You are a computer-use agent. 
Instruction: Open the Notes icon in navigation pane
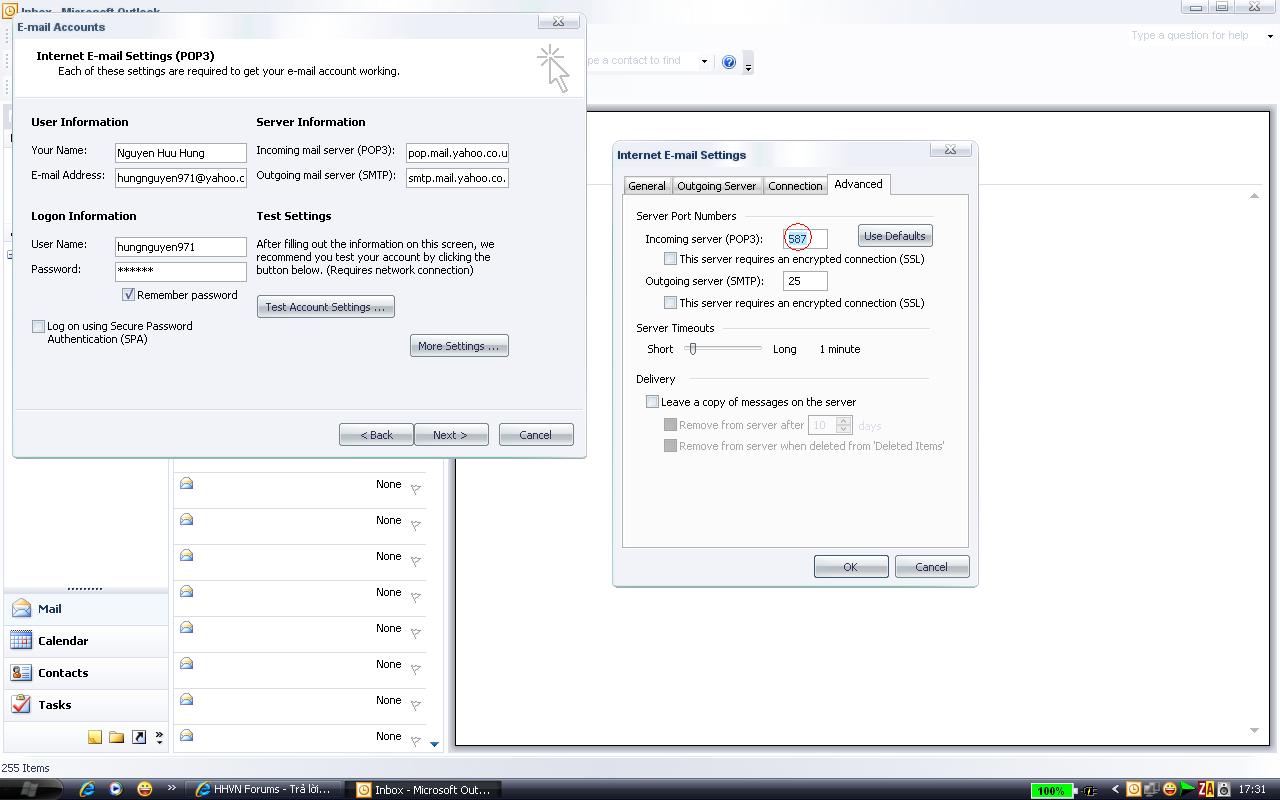click(x=95, y=737)
